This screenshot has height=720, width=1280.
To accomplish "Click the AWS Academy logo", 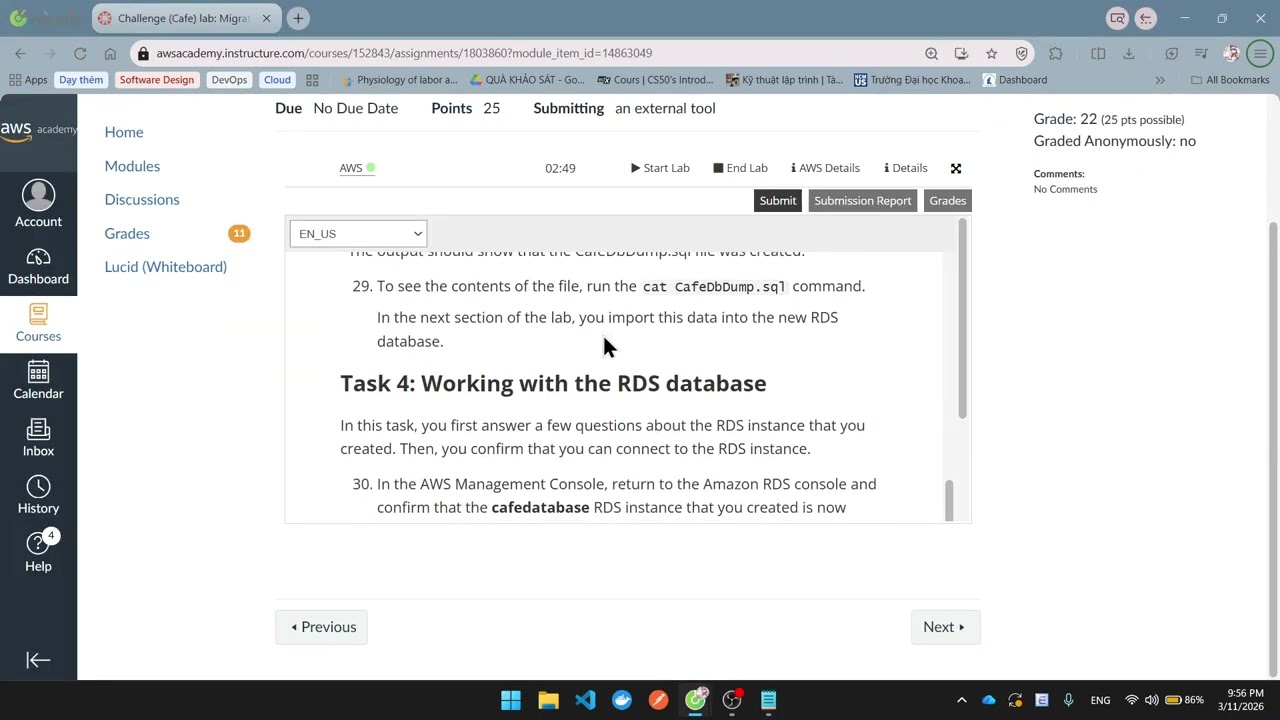I will (38, 130).
